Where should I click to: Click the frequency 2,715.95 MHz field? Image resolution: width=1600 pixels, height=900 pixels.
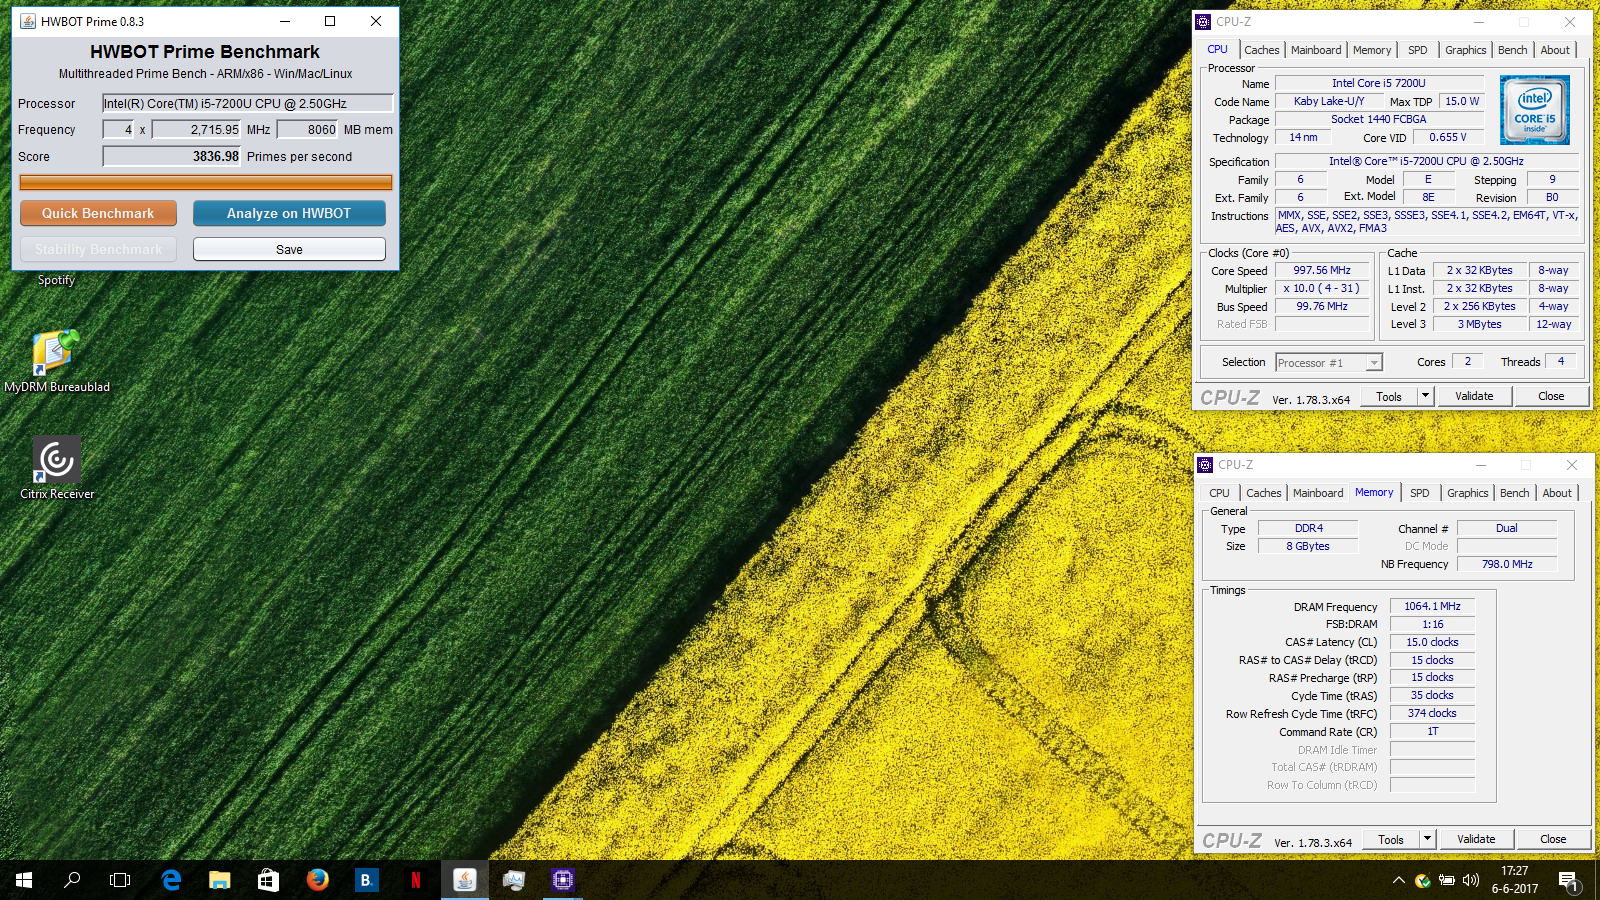196,129
